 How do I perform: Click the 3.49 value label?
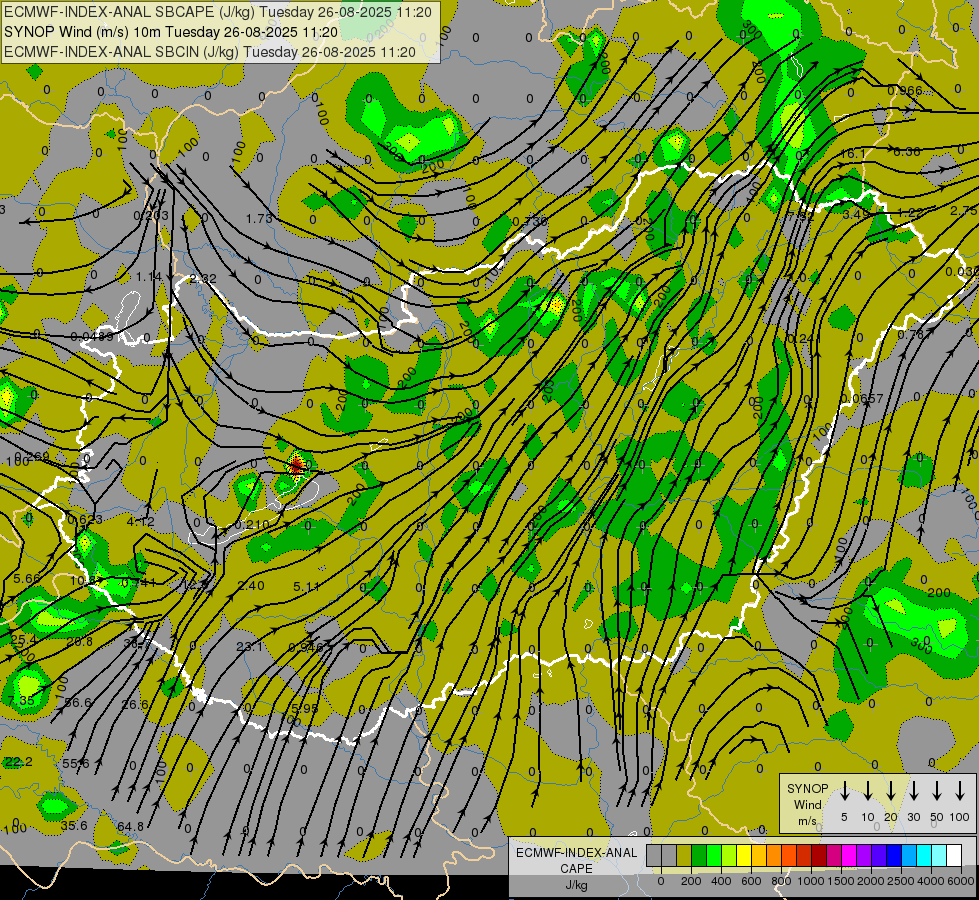[x=856, y=214]
